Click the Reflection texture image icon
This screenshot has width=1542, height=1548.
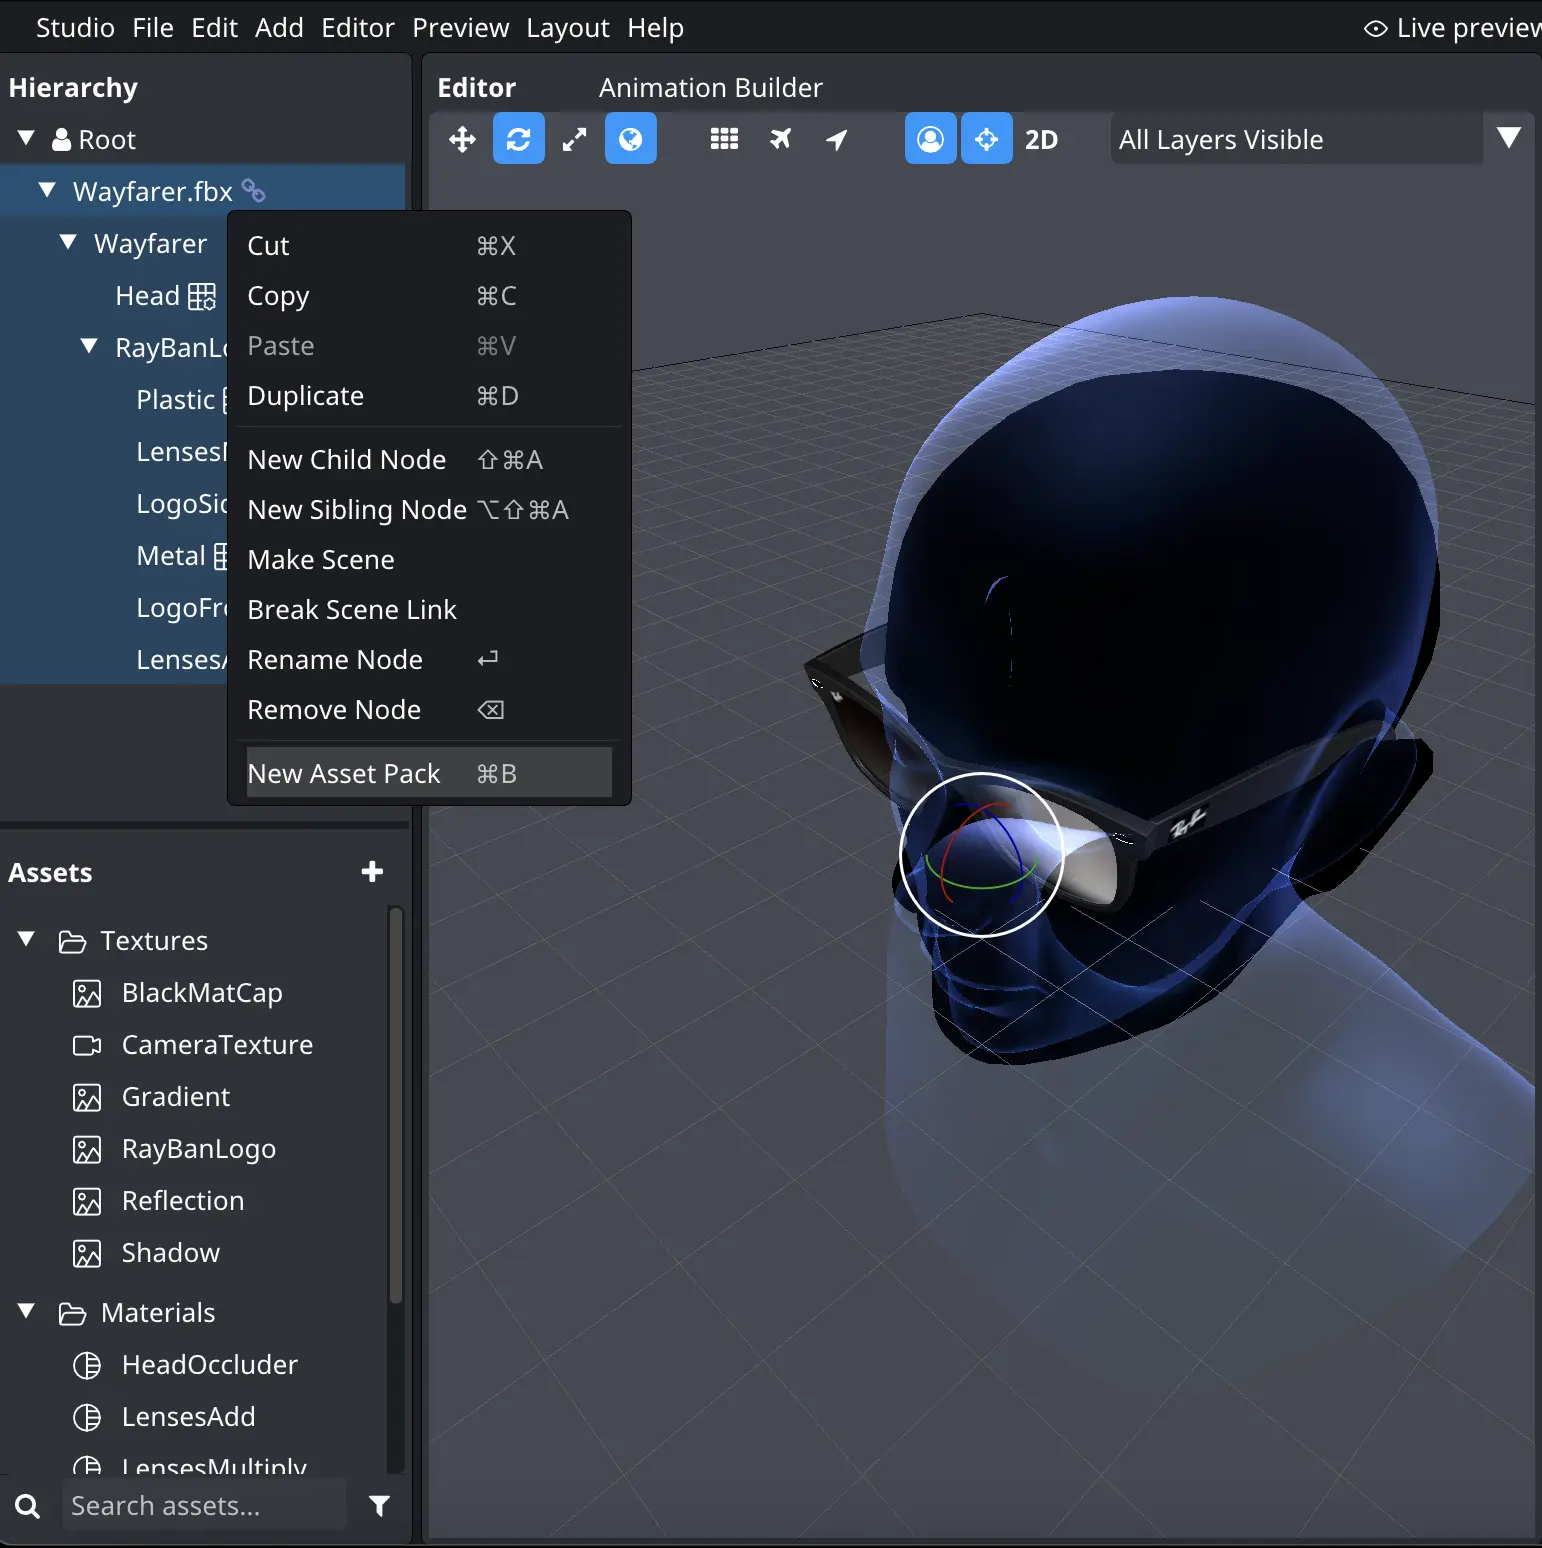(87, 1201)
